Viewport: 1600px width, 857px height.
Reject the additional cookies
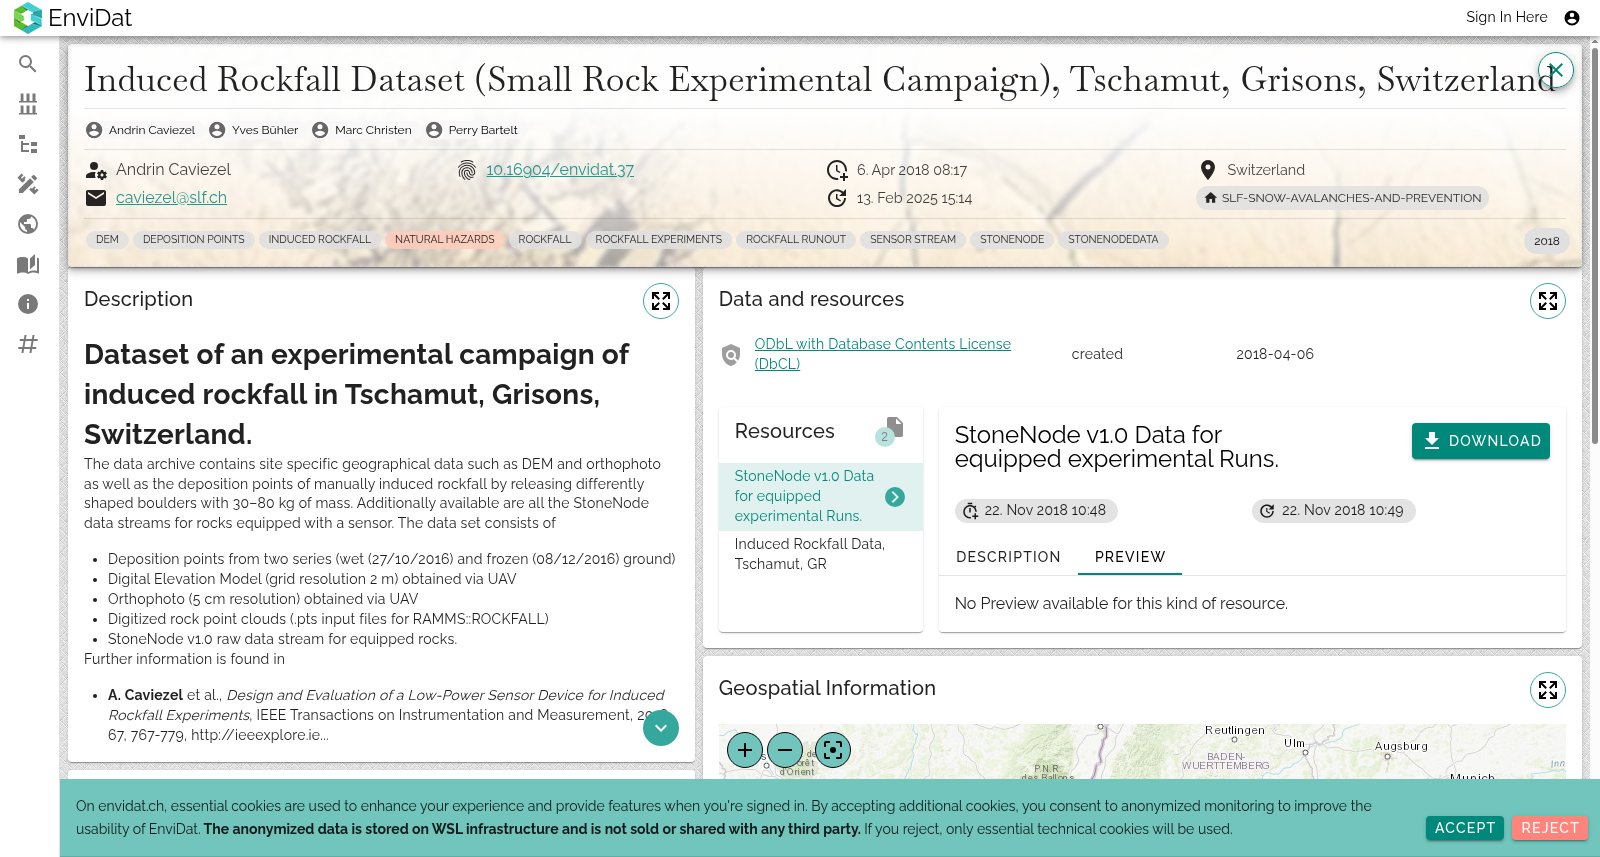pos(1550,828)
